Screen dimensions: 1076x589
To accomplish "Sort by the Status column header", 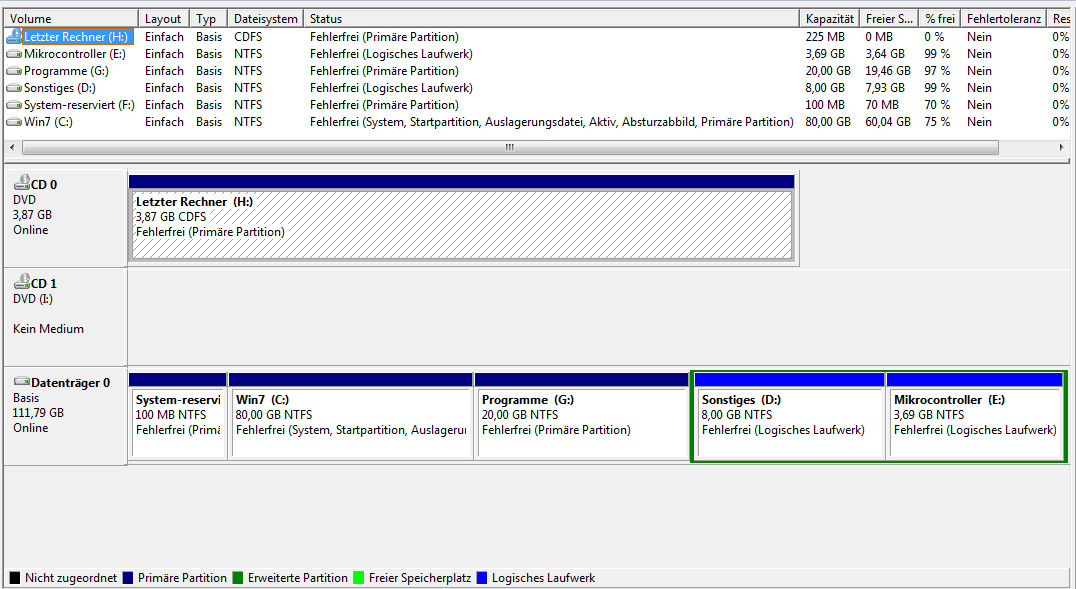I will [551, 19].
